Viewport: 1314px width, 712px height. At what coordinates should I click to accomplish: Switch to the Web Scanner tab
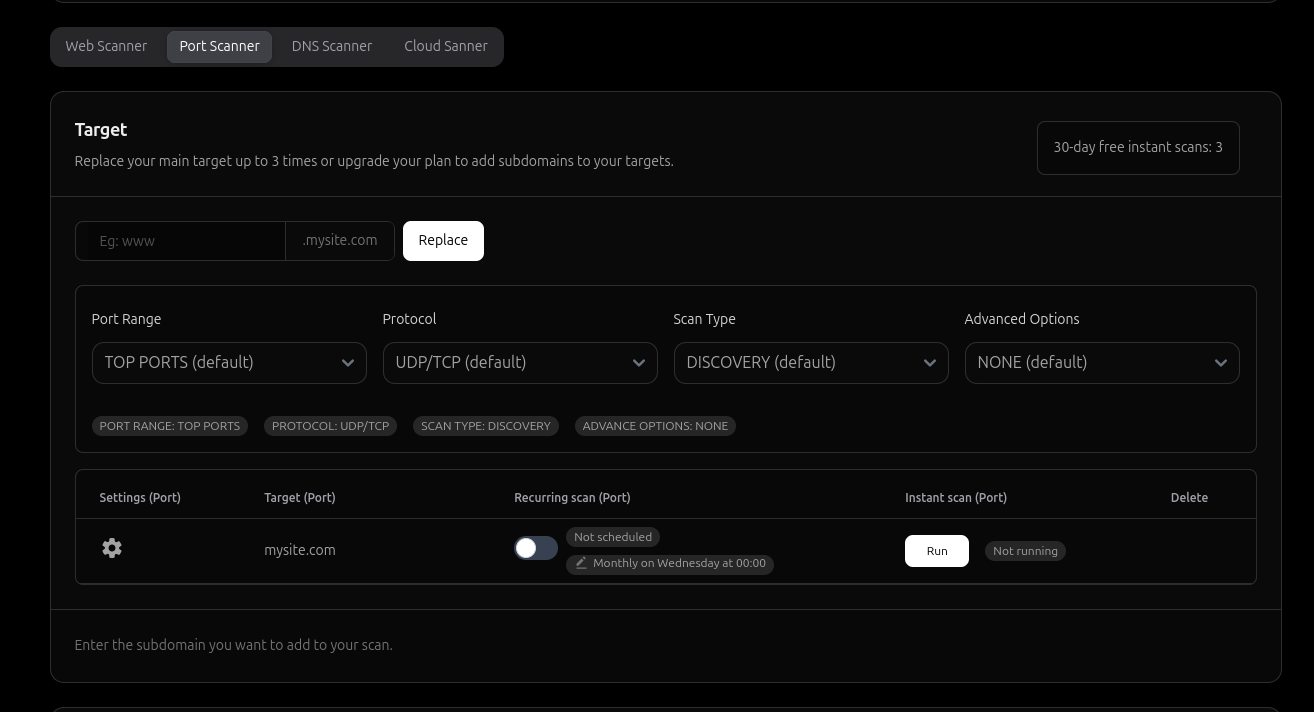[x=106, y=46]
